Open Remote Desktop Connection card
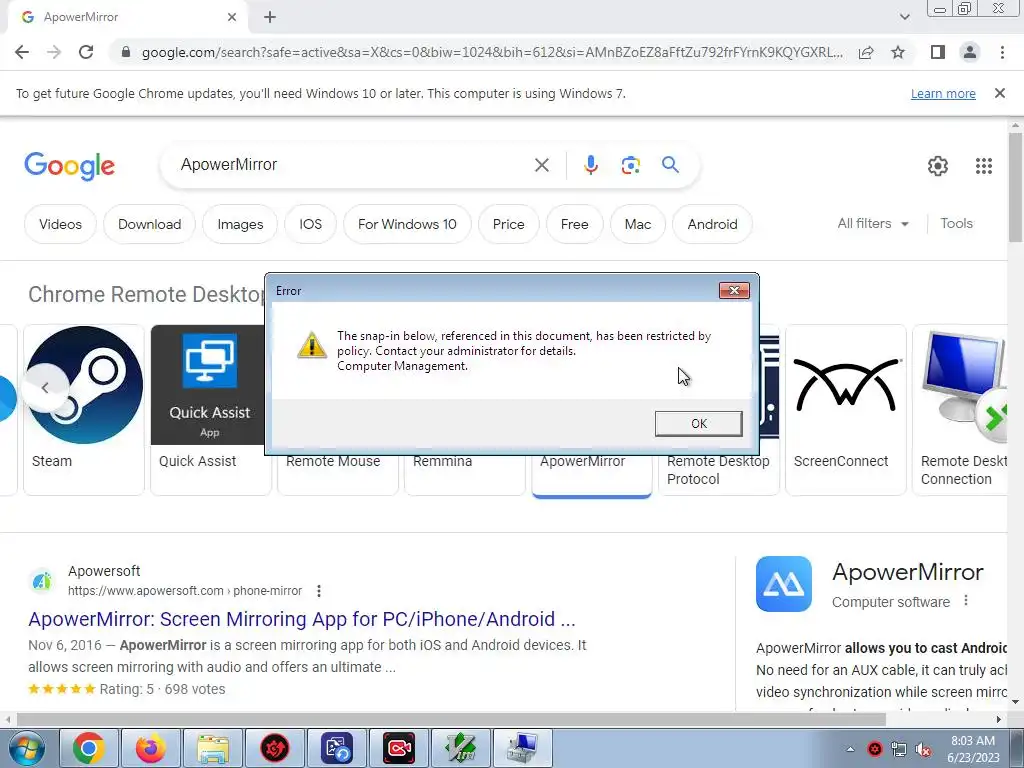 pyautogui.click(x=960, y=410)
